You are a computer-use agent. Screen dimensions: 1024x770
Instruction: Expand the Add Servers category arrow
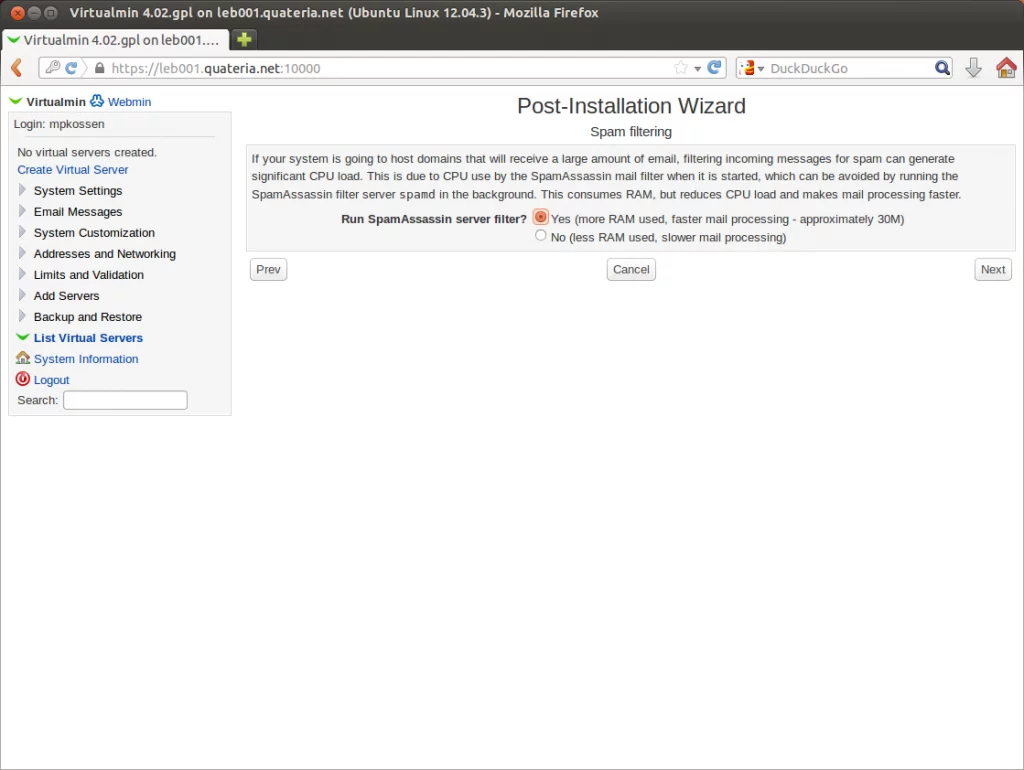click(x=22, y=295)
